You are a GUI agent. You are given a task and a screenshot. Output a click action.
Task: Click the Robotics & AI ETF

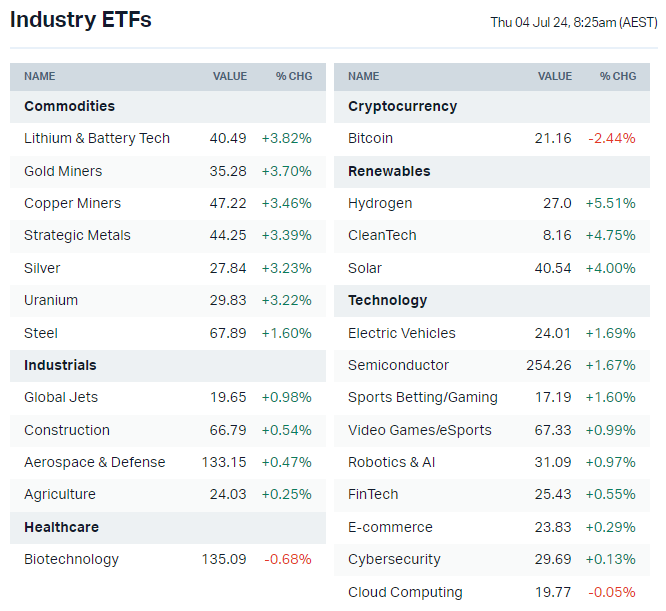coord(391,462)
